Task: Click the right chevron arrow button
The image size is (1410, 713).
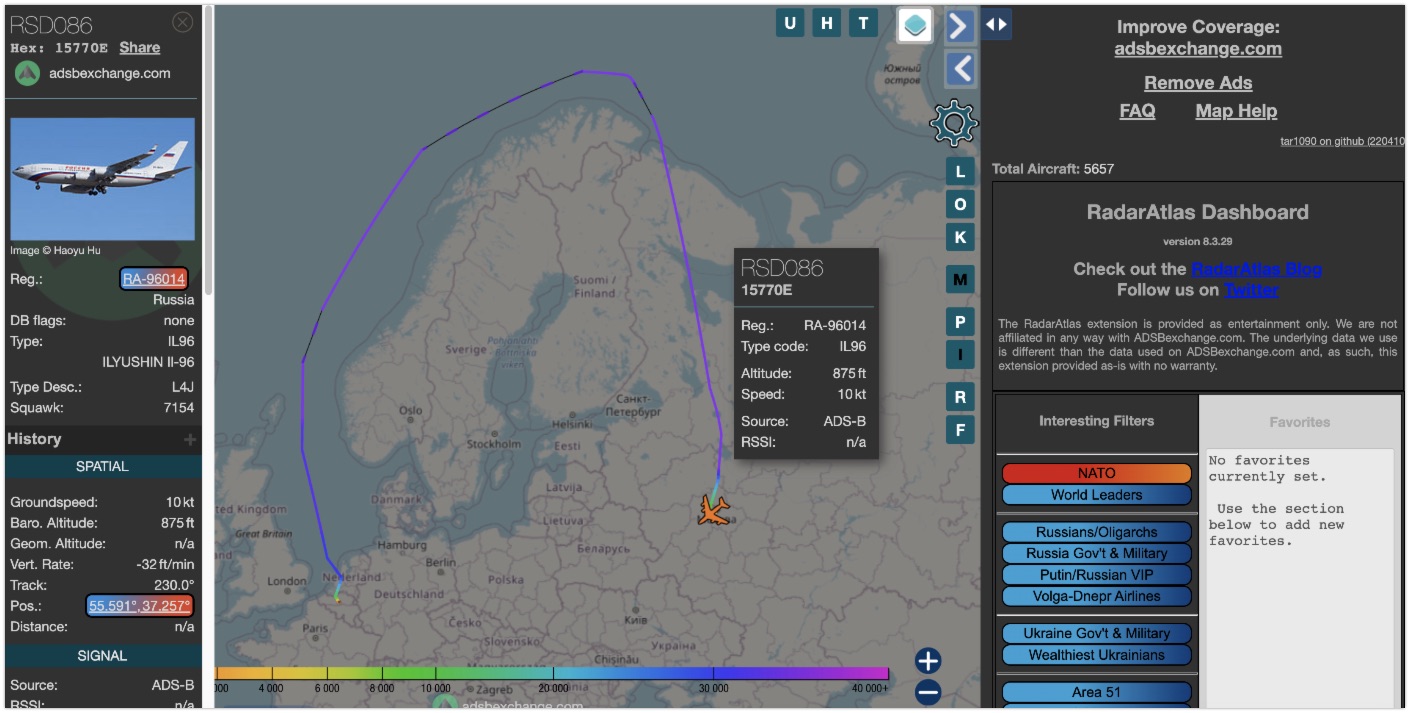Action: 960,25
